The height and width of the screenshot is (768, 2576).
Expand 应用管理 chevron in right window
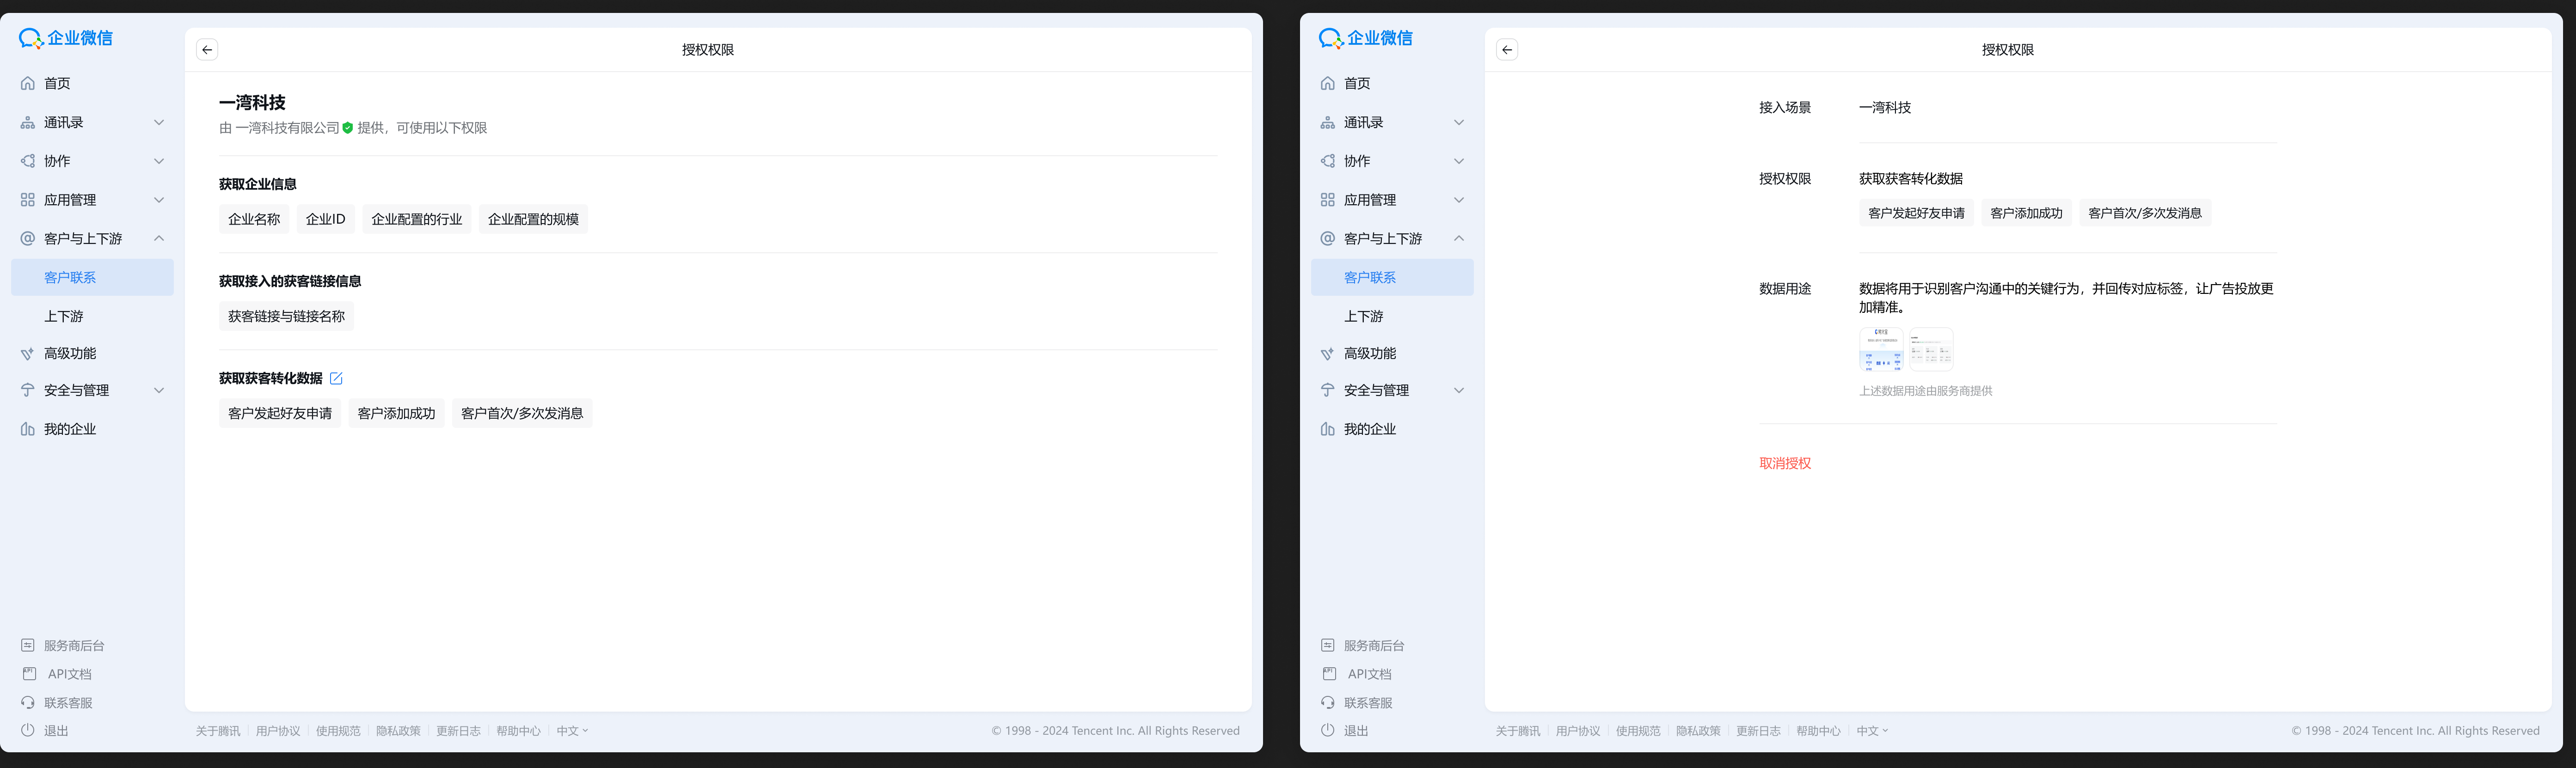pos(1459,200)
